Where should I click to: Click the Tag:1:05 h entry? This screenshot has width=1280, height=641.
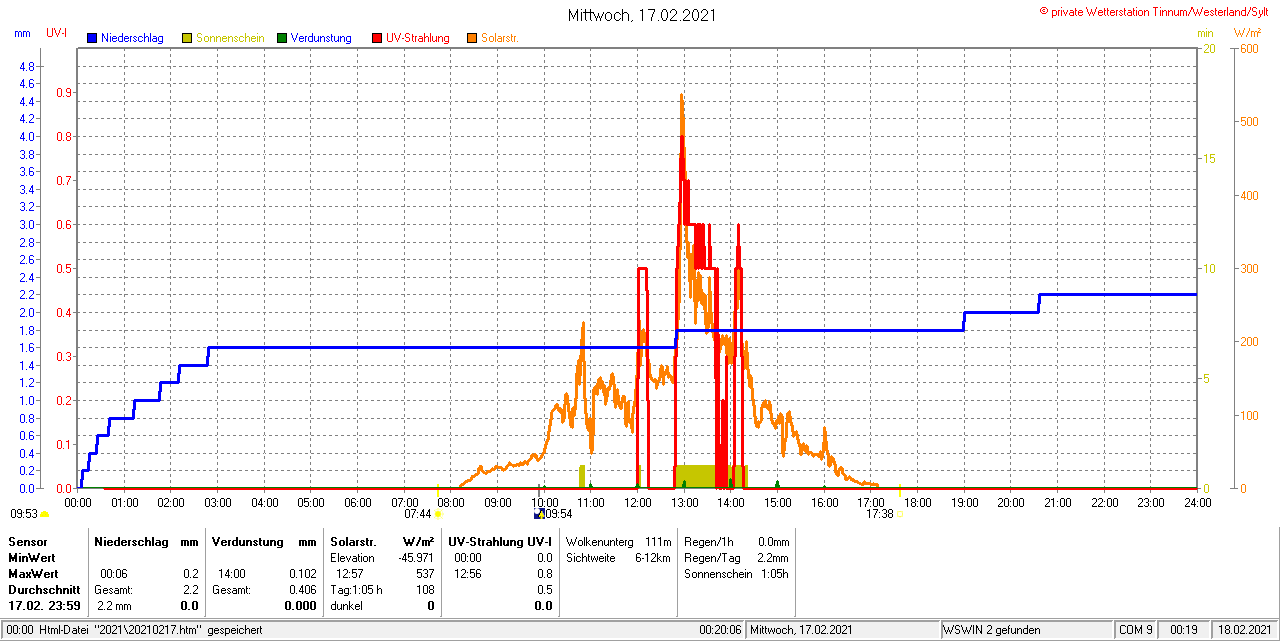(355, 590)
